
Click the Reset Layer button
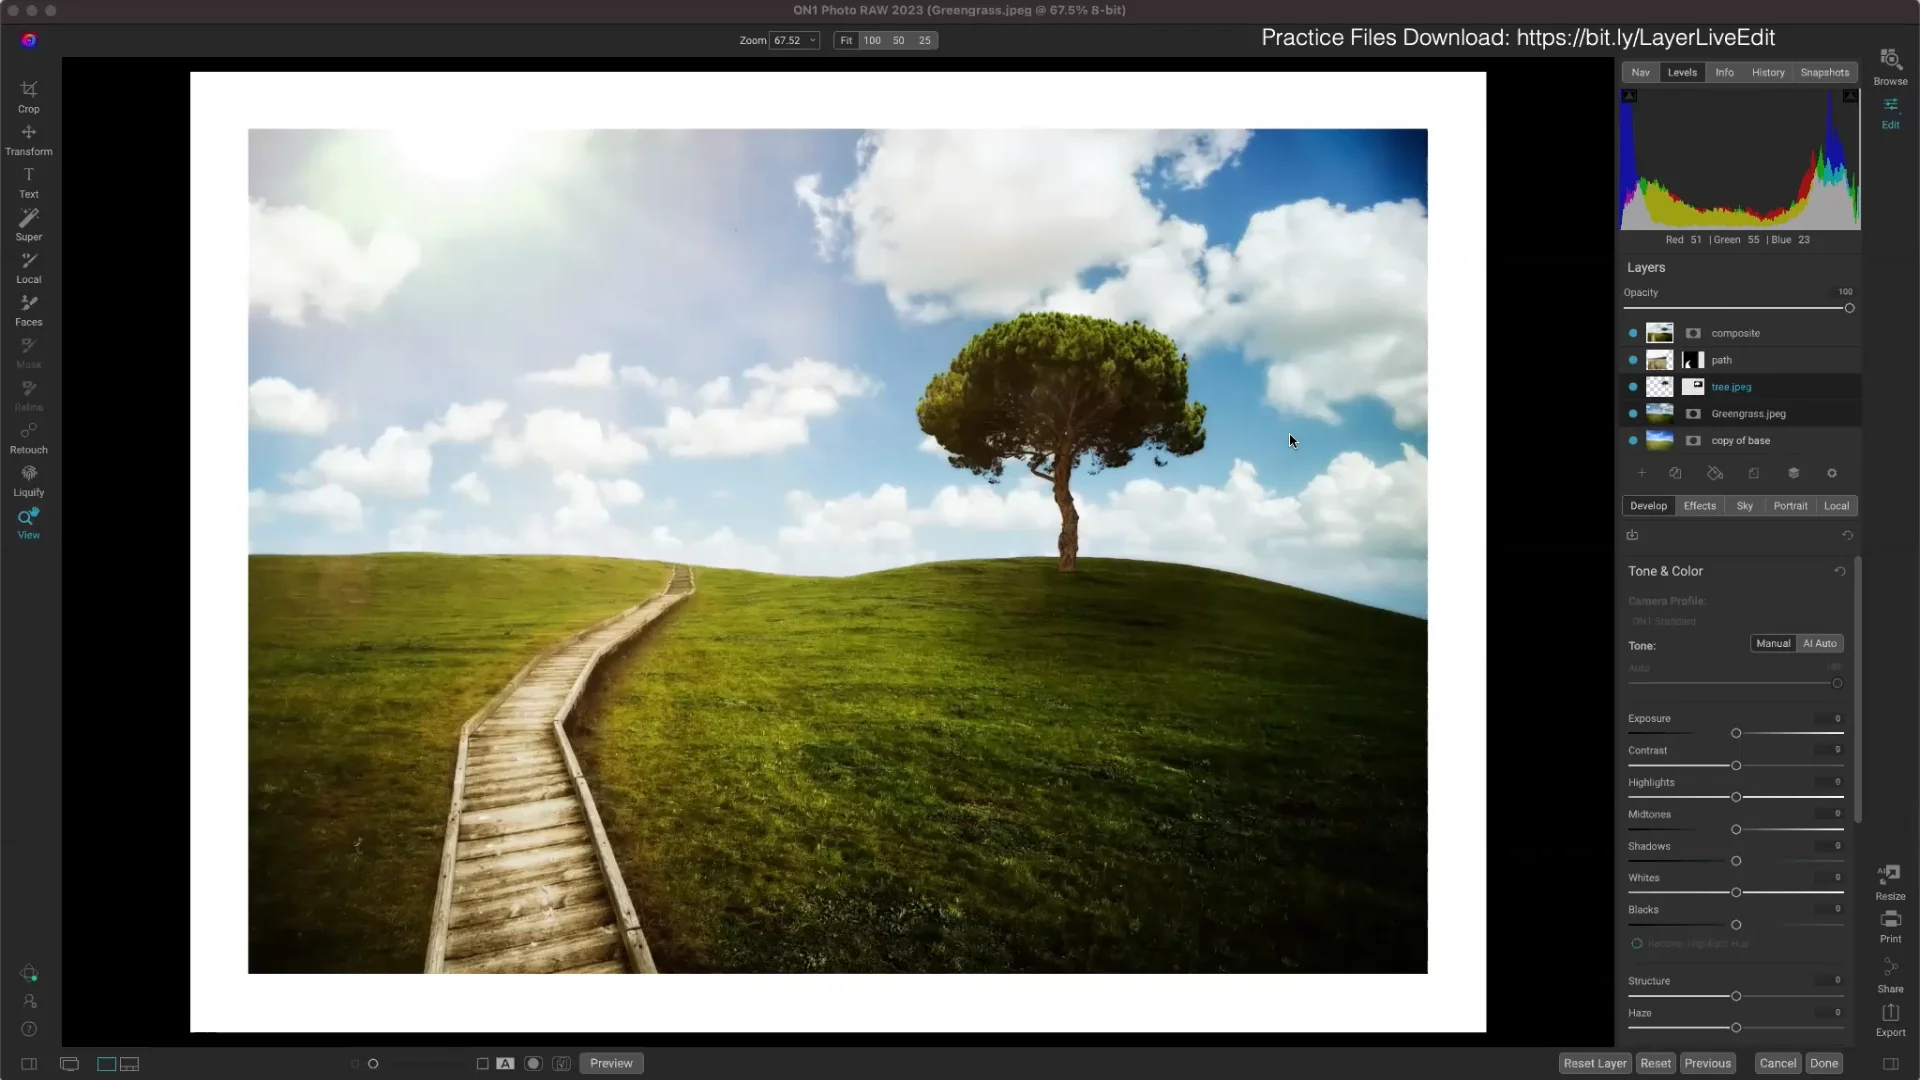point(1595,1063)
